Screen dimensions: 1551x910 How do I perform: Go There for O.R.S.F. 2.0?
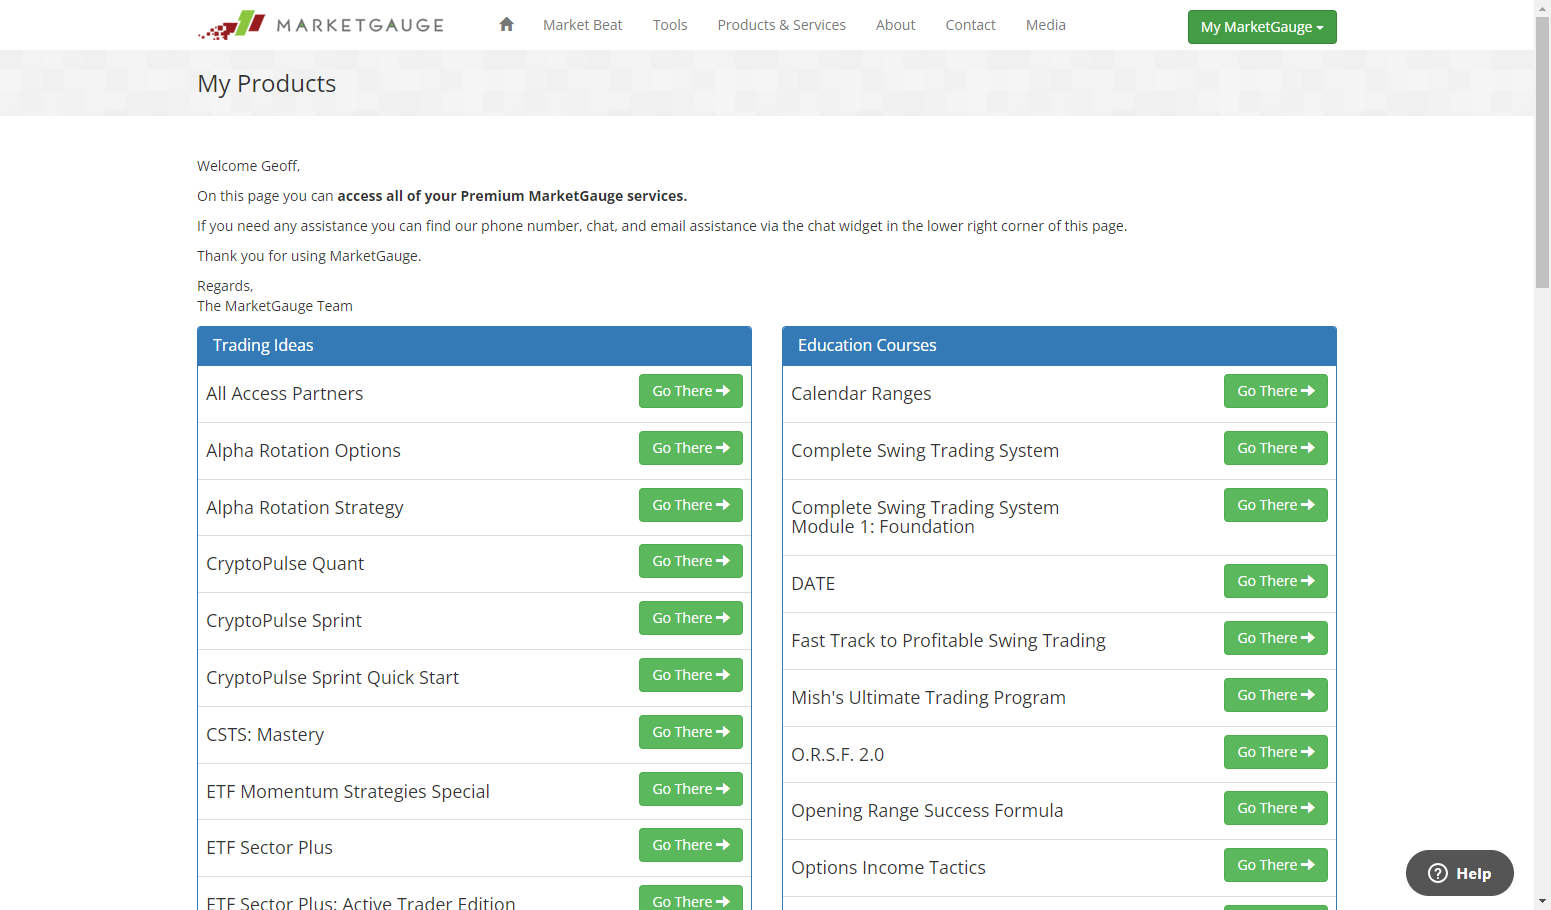tap(1276, 752)
